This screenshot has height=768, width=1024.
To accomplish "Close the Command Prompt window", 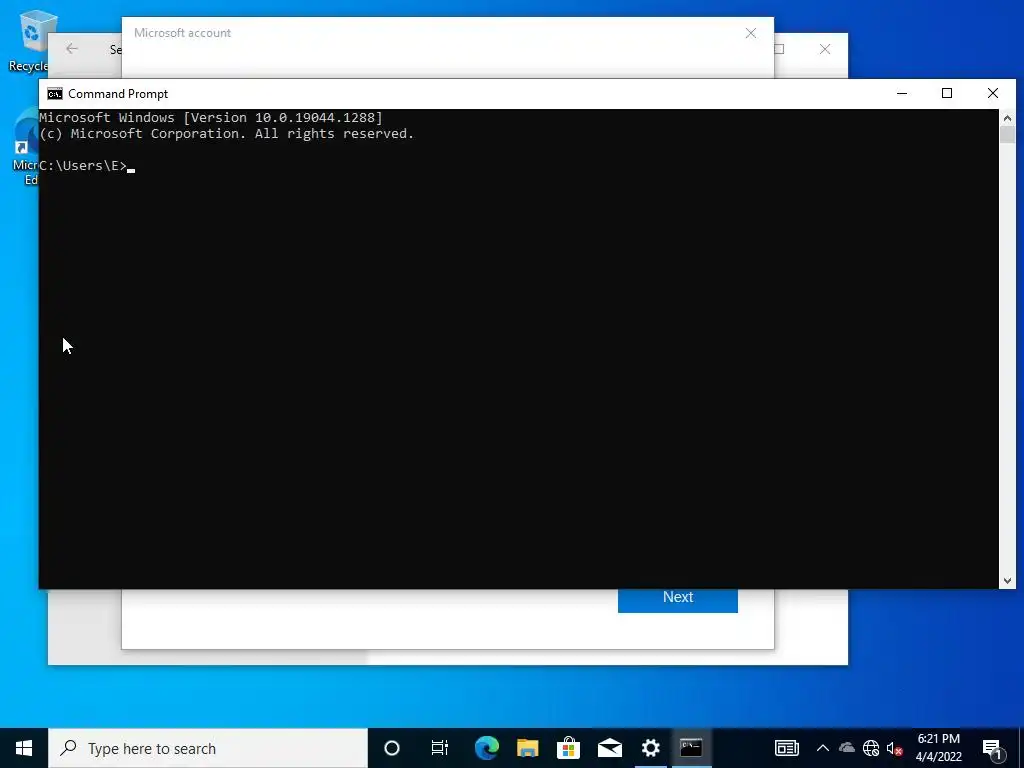I will tap(993, 93).
